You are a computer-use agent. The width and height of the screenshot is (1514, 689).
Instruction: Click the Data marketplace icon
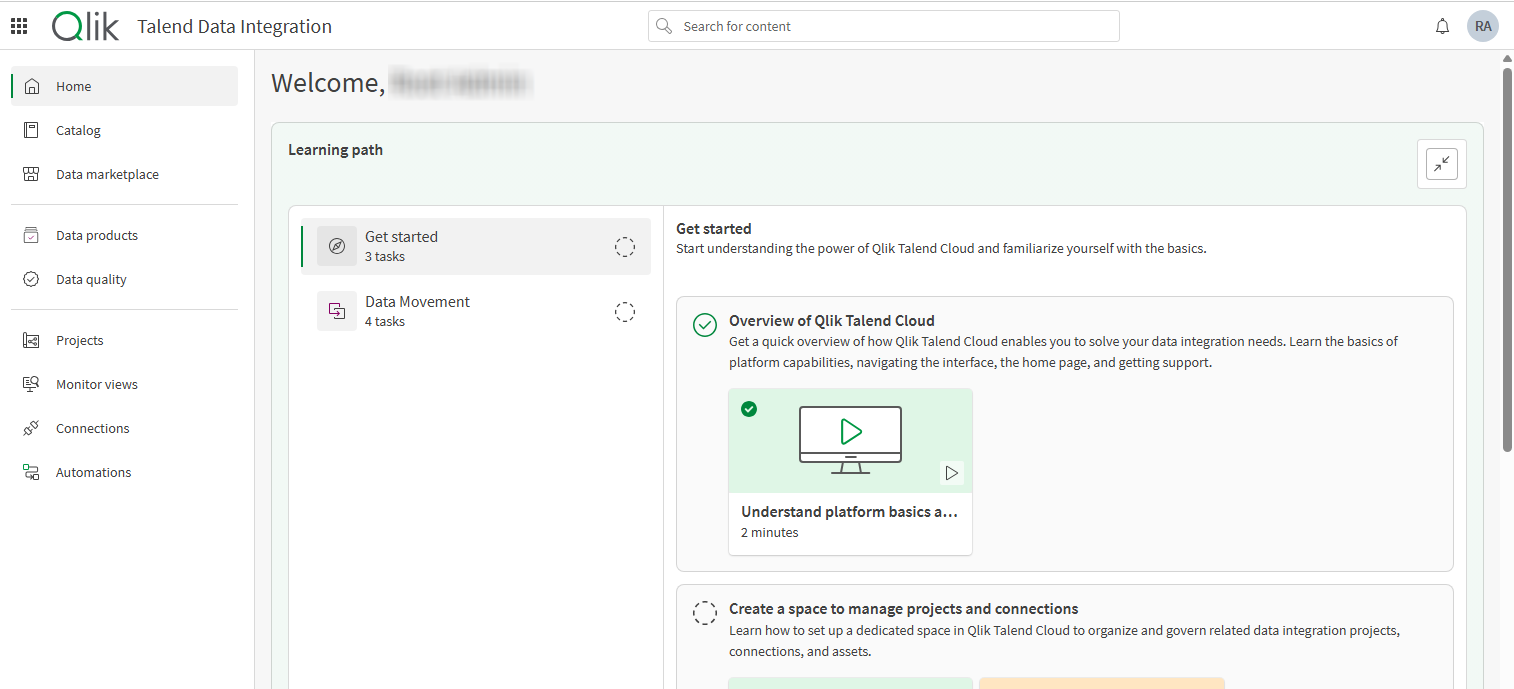tap(31, 174)
